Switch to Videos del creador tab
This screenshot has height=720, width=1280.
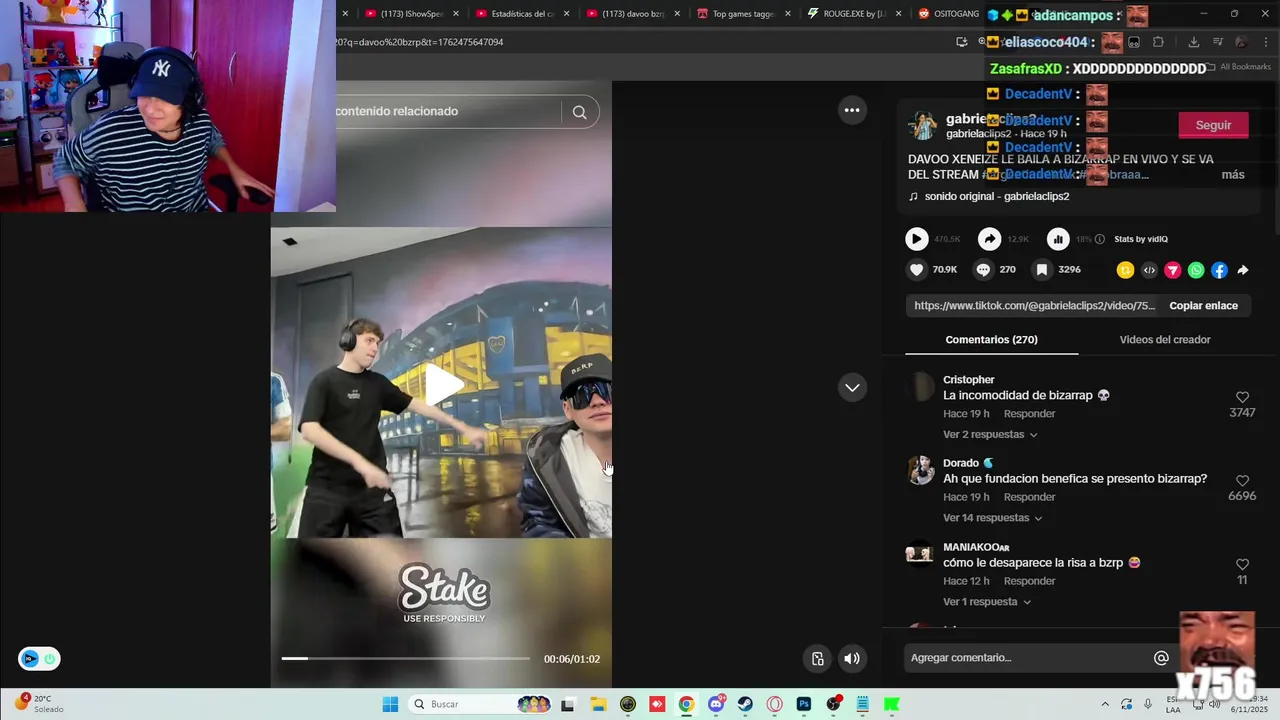tap(1165, 340)
